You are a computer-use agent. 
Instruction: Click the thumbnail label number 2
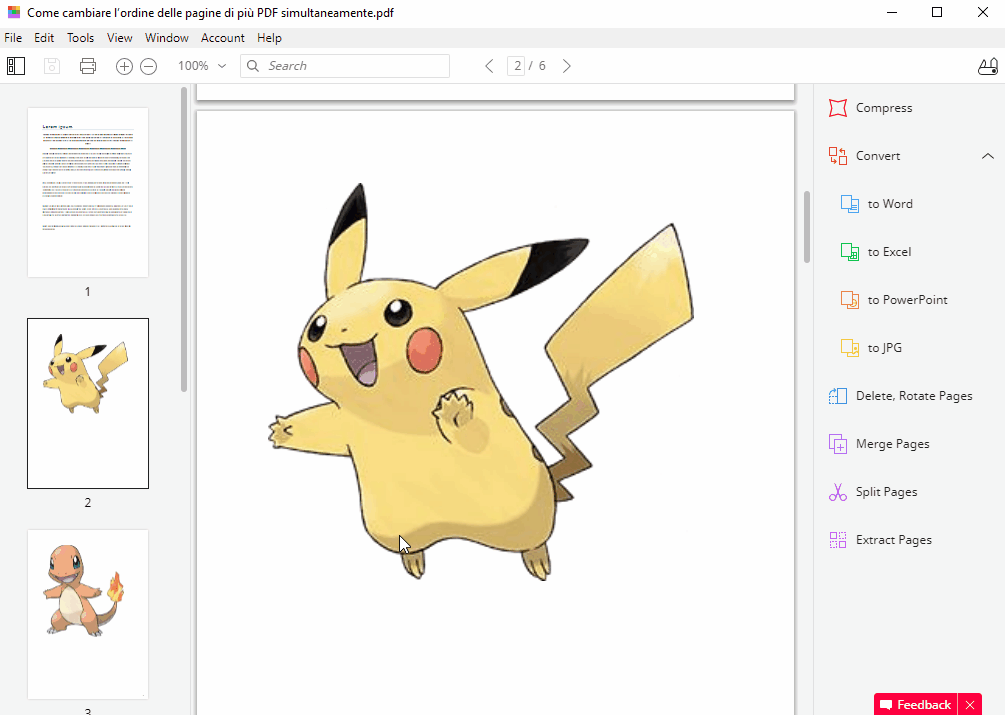[88, 503]
